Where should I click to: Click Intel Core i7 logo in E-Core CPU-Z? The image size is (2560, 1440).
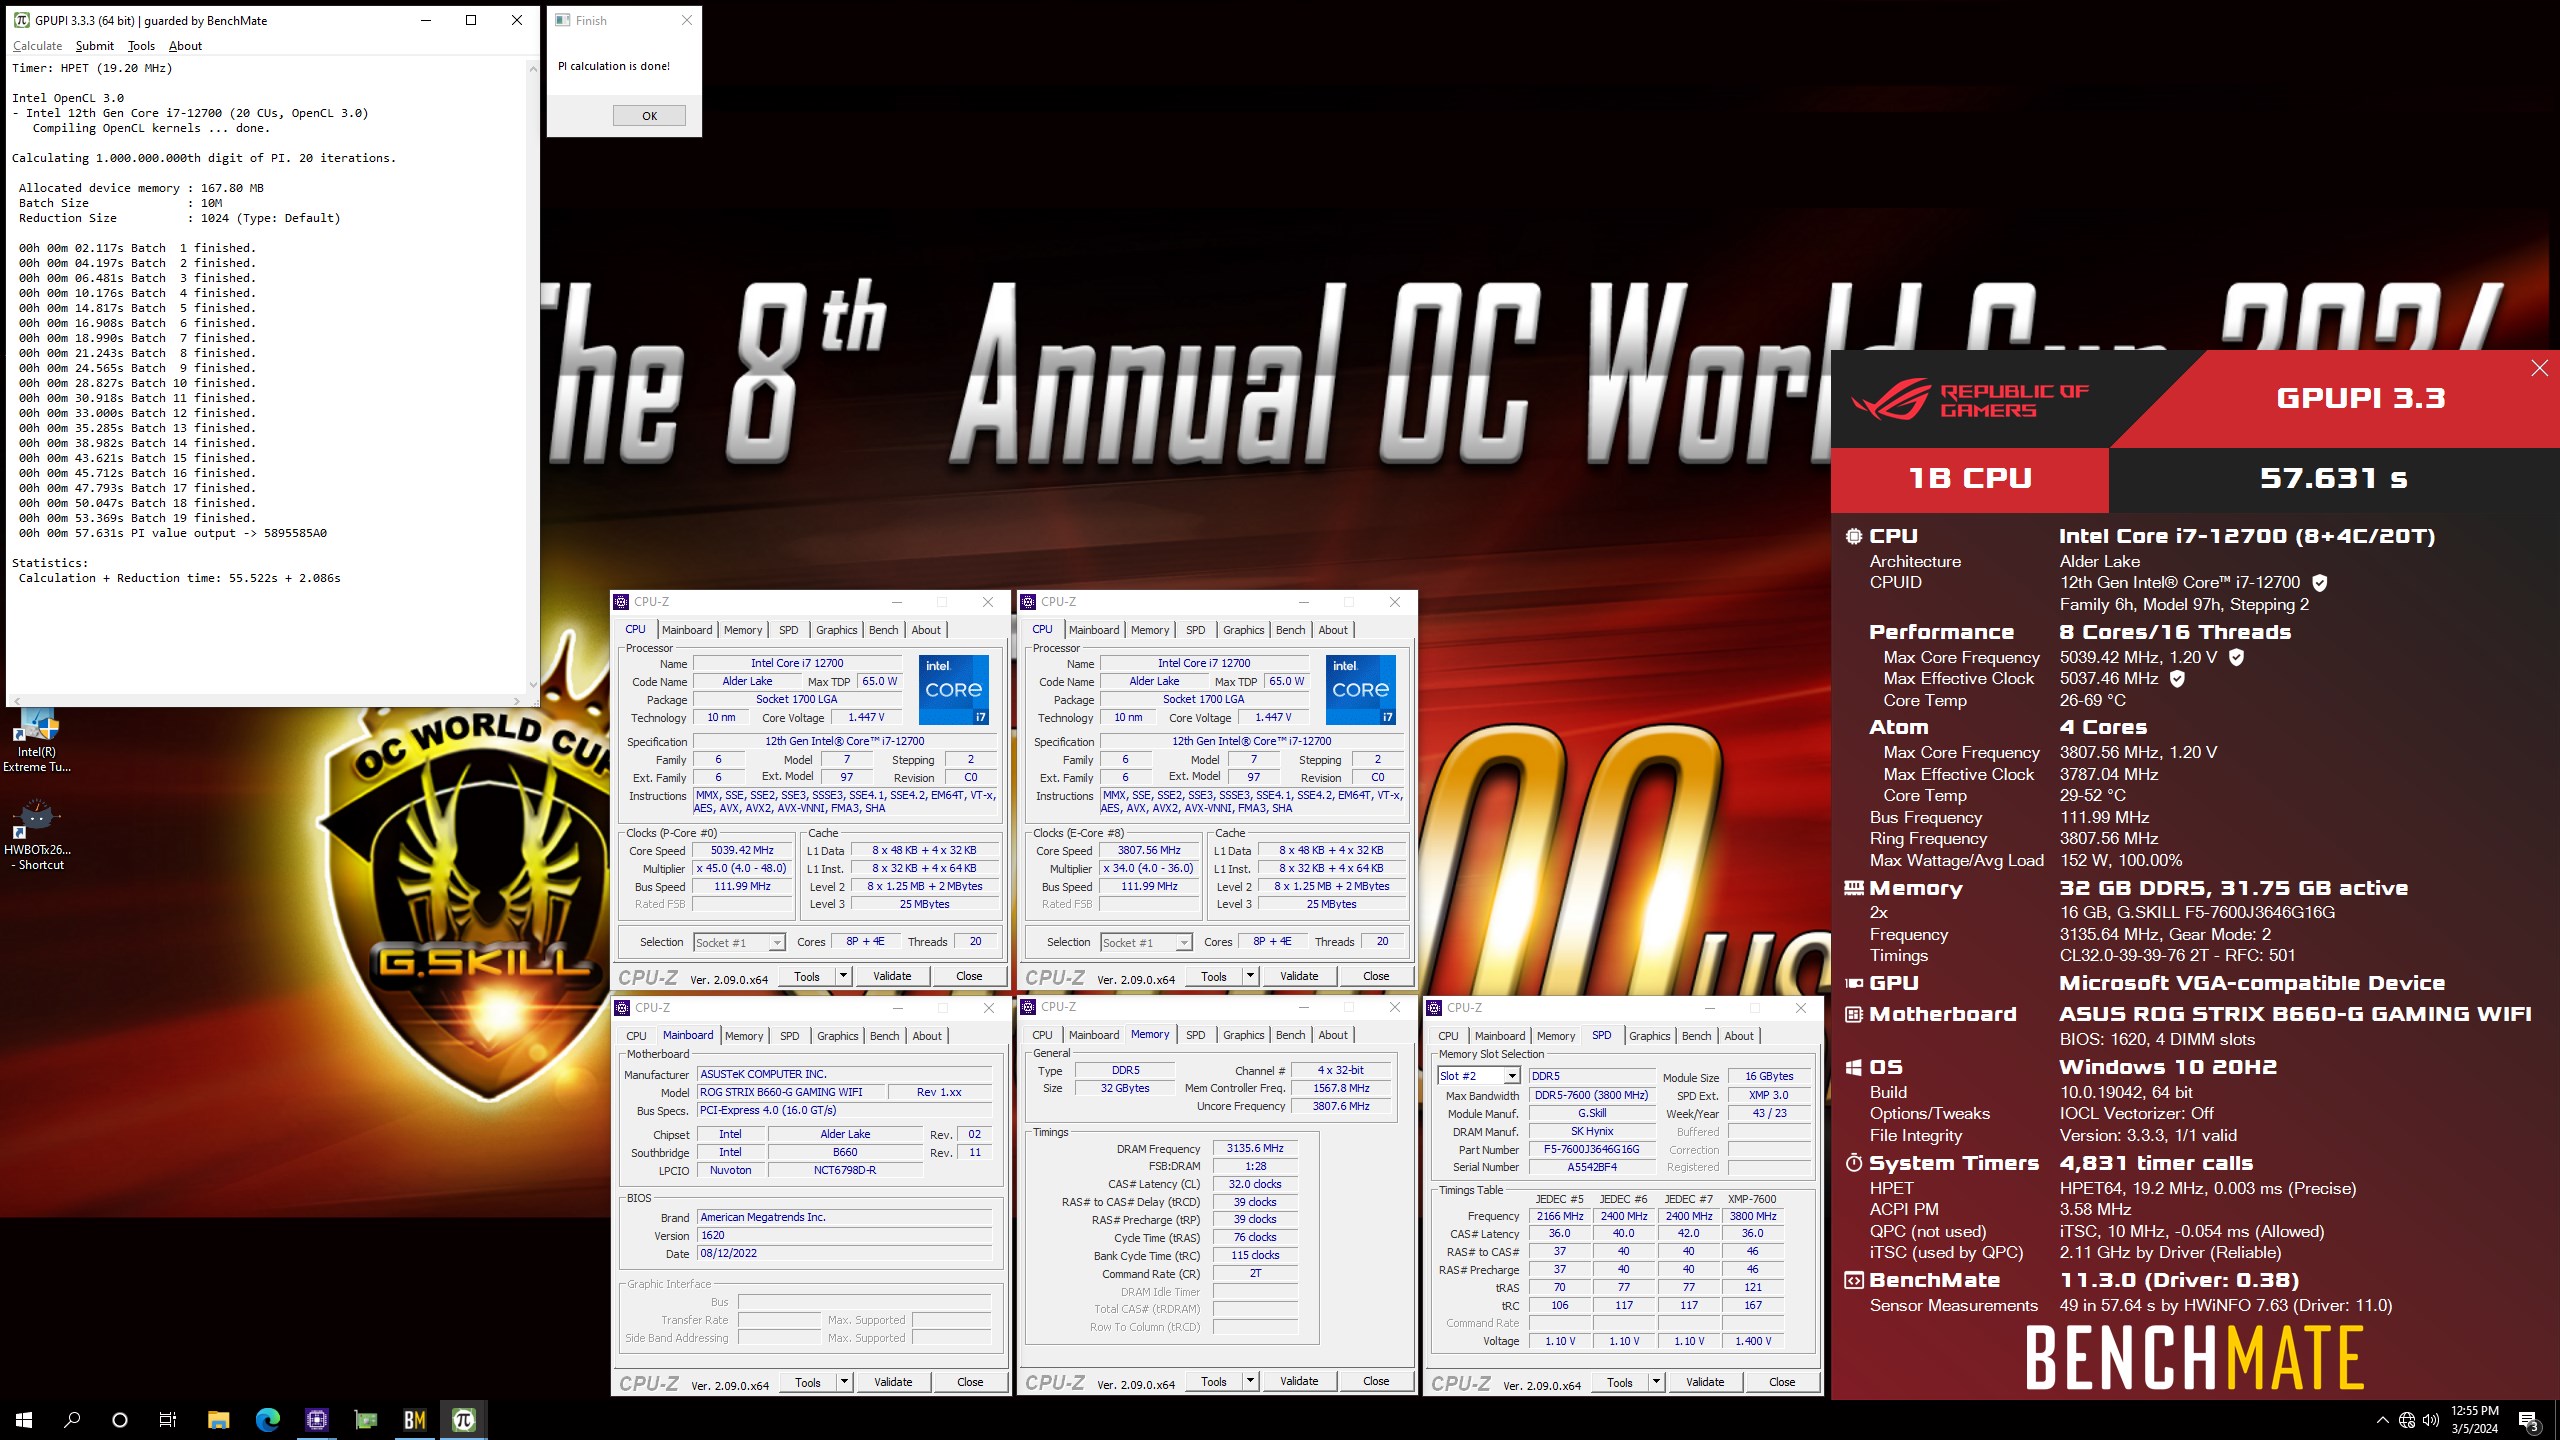[1360, 689]
